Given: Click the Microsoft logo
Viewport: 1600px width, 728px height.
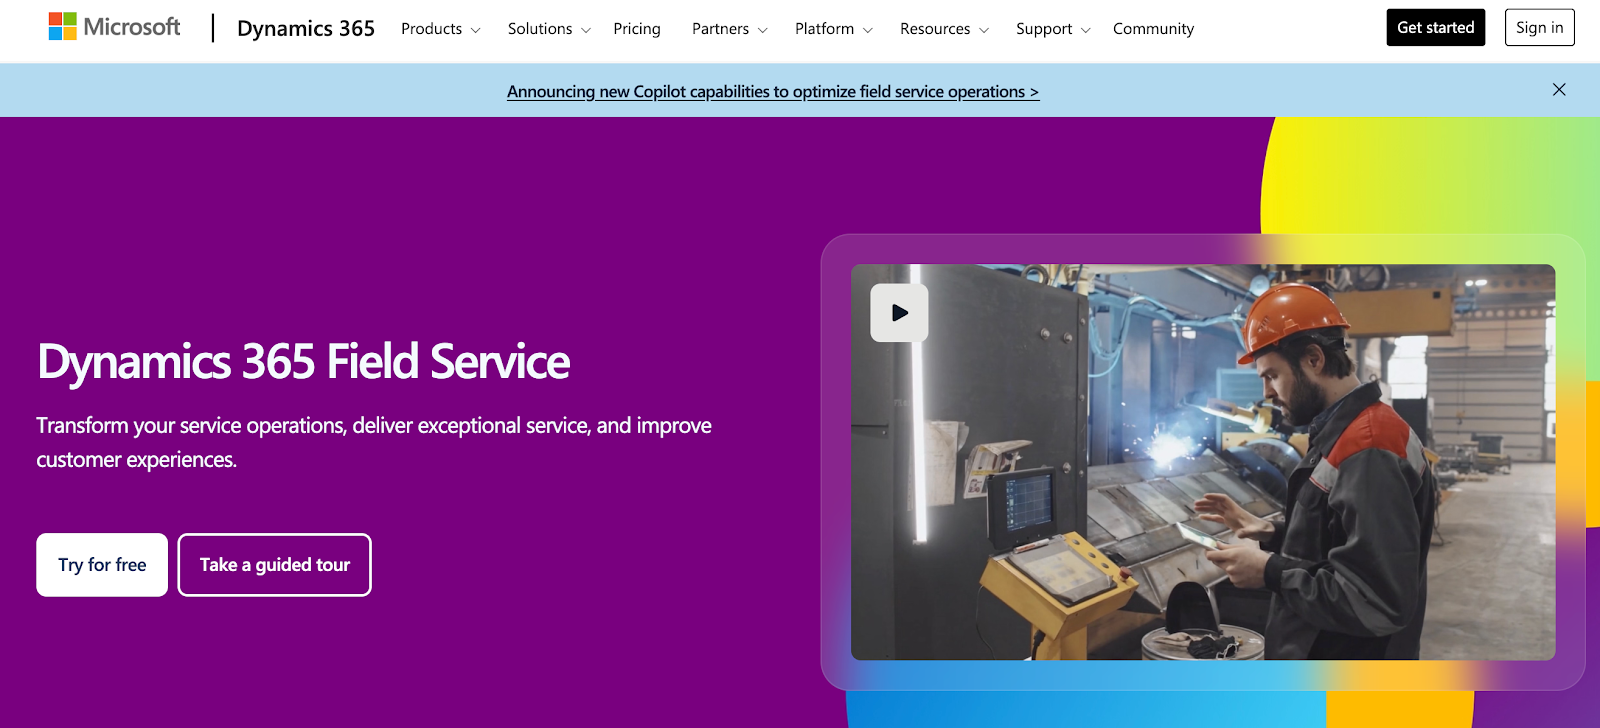Looking at the screenshot, I should click(x=114, y=27).
